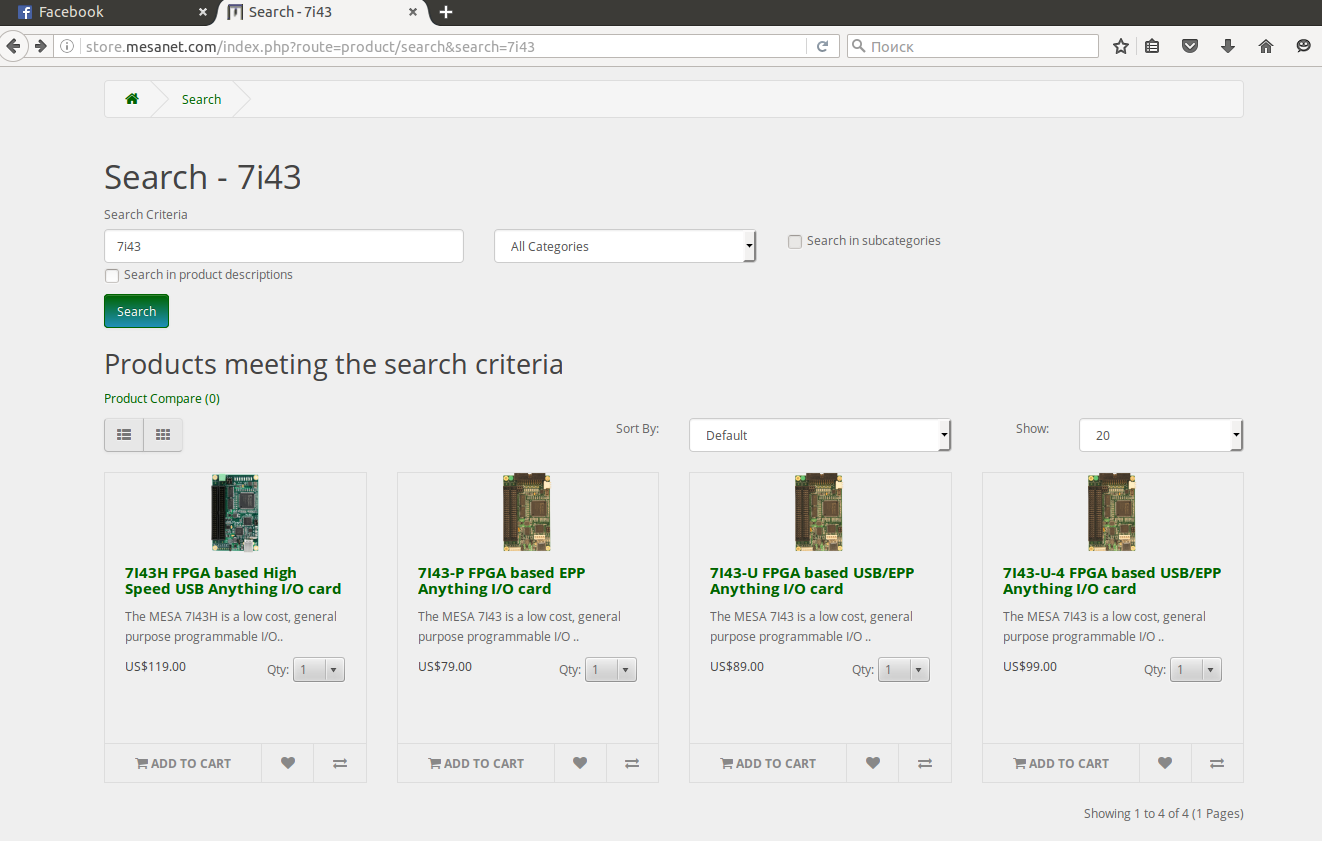The height and width of the screenshot is (841, 1322).
Task: Click the Showing 1 to 4 of 4 text
Action: coord(1164,813)
